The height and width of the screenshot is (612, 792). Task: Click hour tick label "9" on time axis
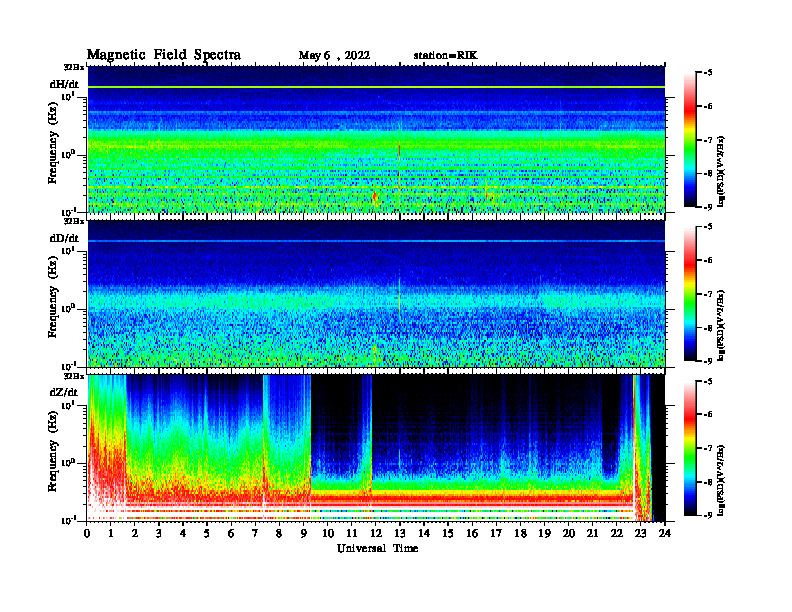coord(304,533)
